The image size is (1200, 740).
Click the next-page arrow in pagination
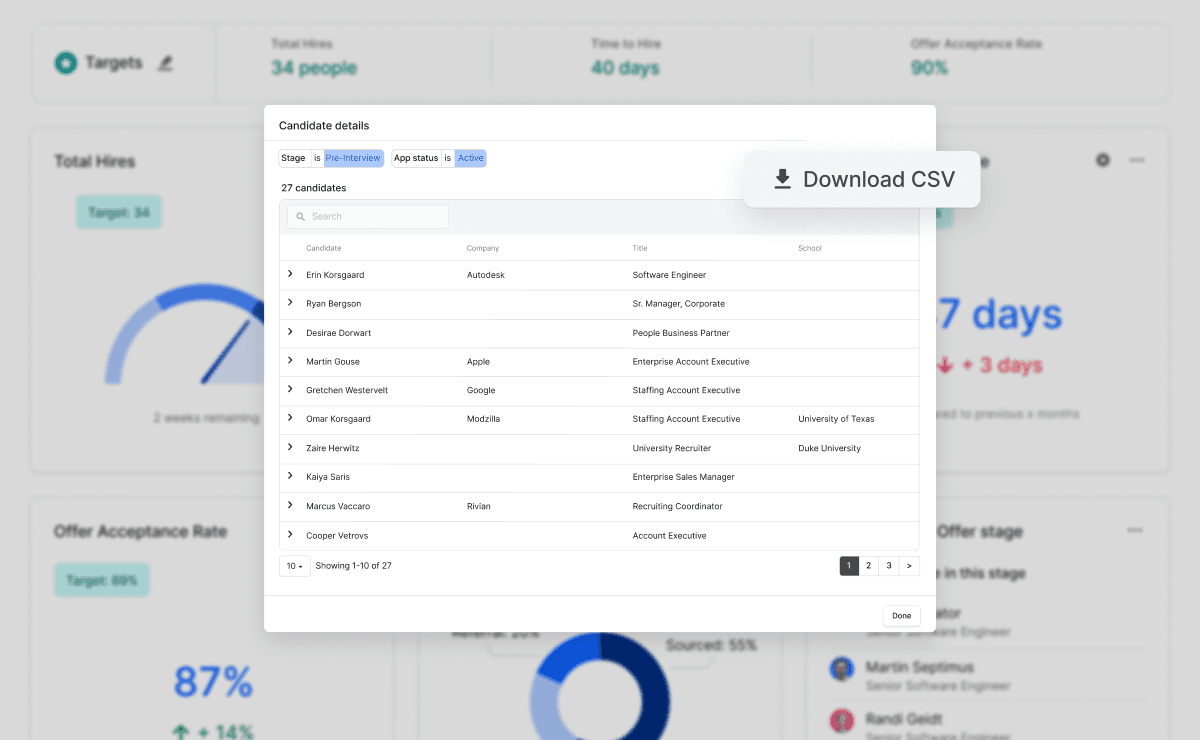coord(909,565)
